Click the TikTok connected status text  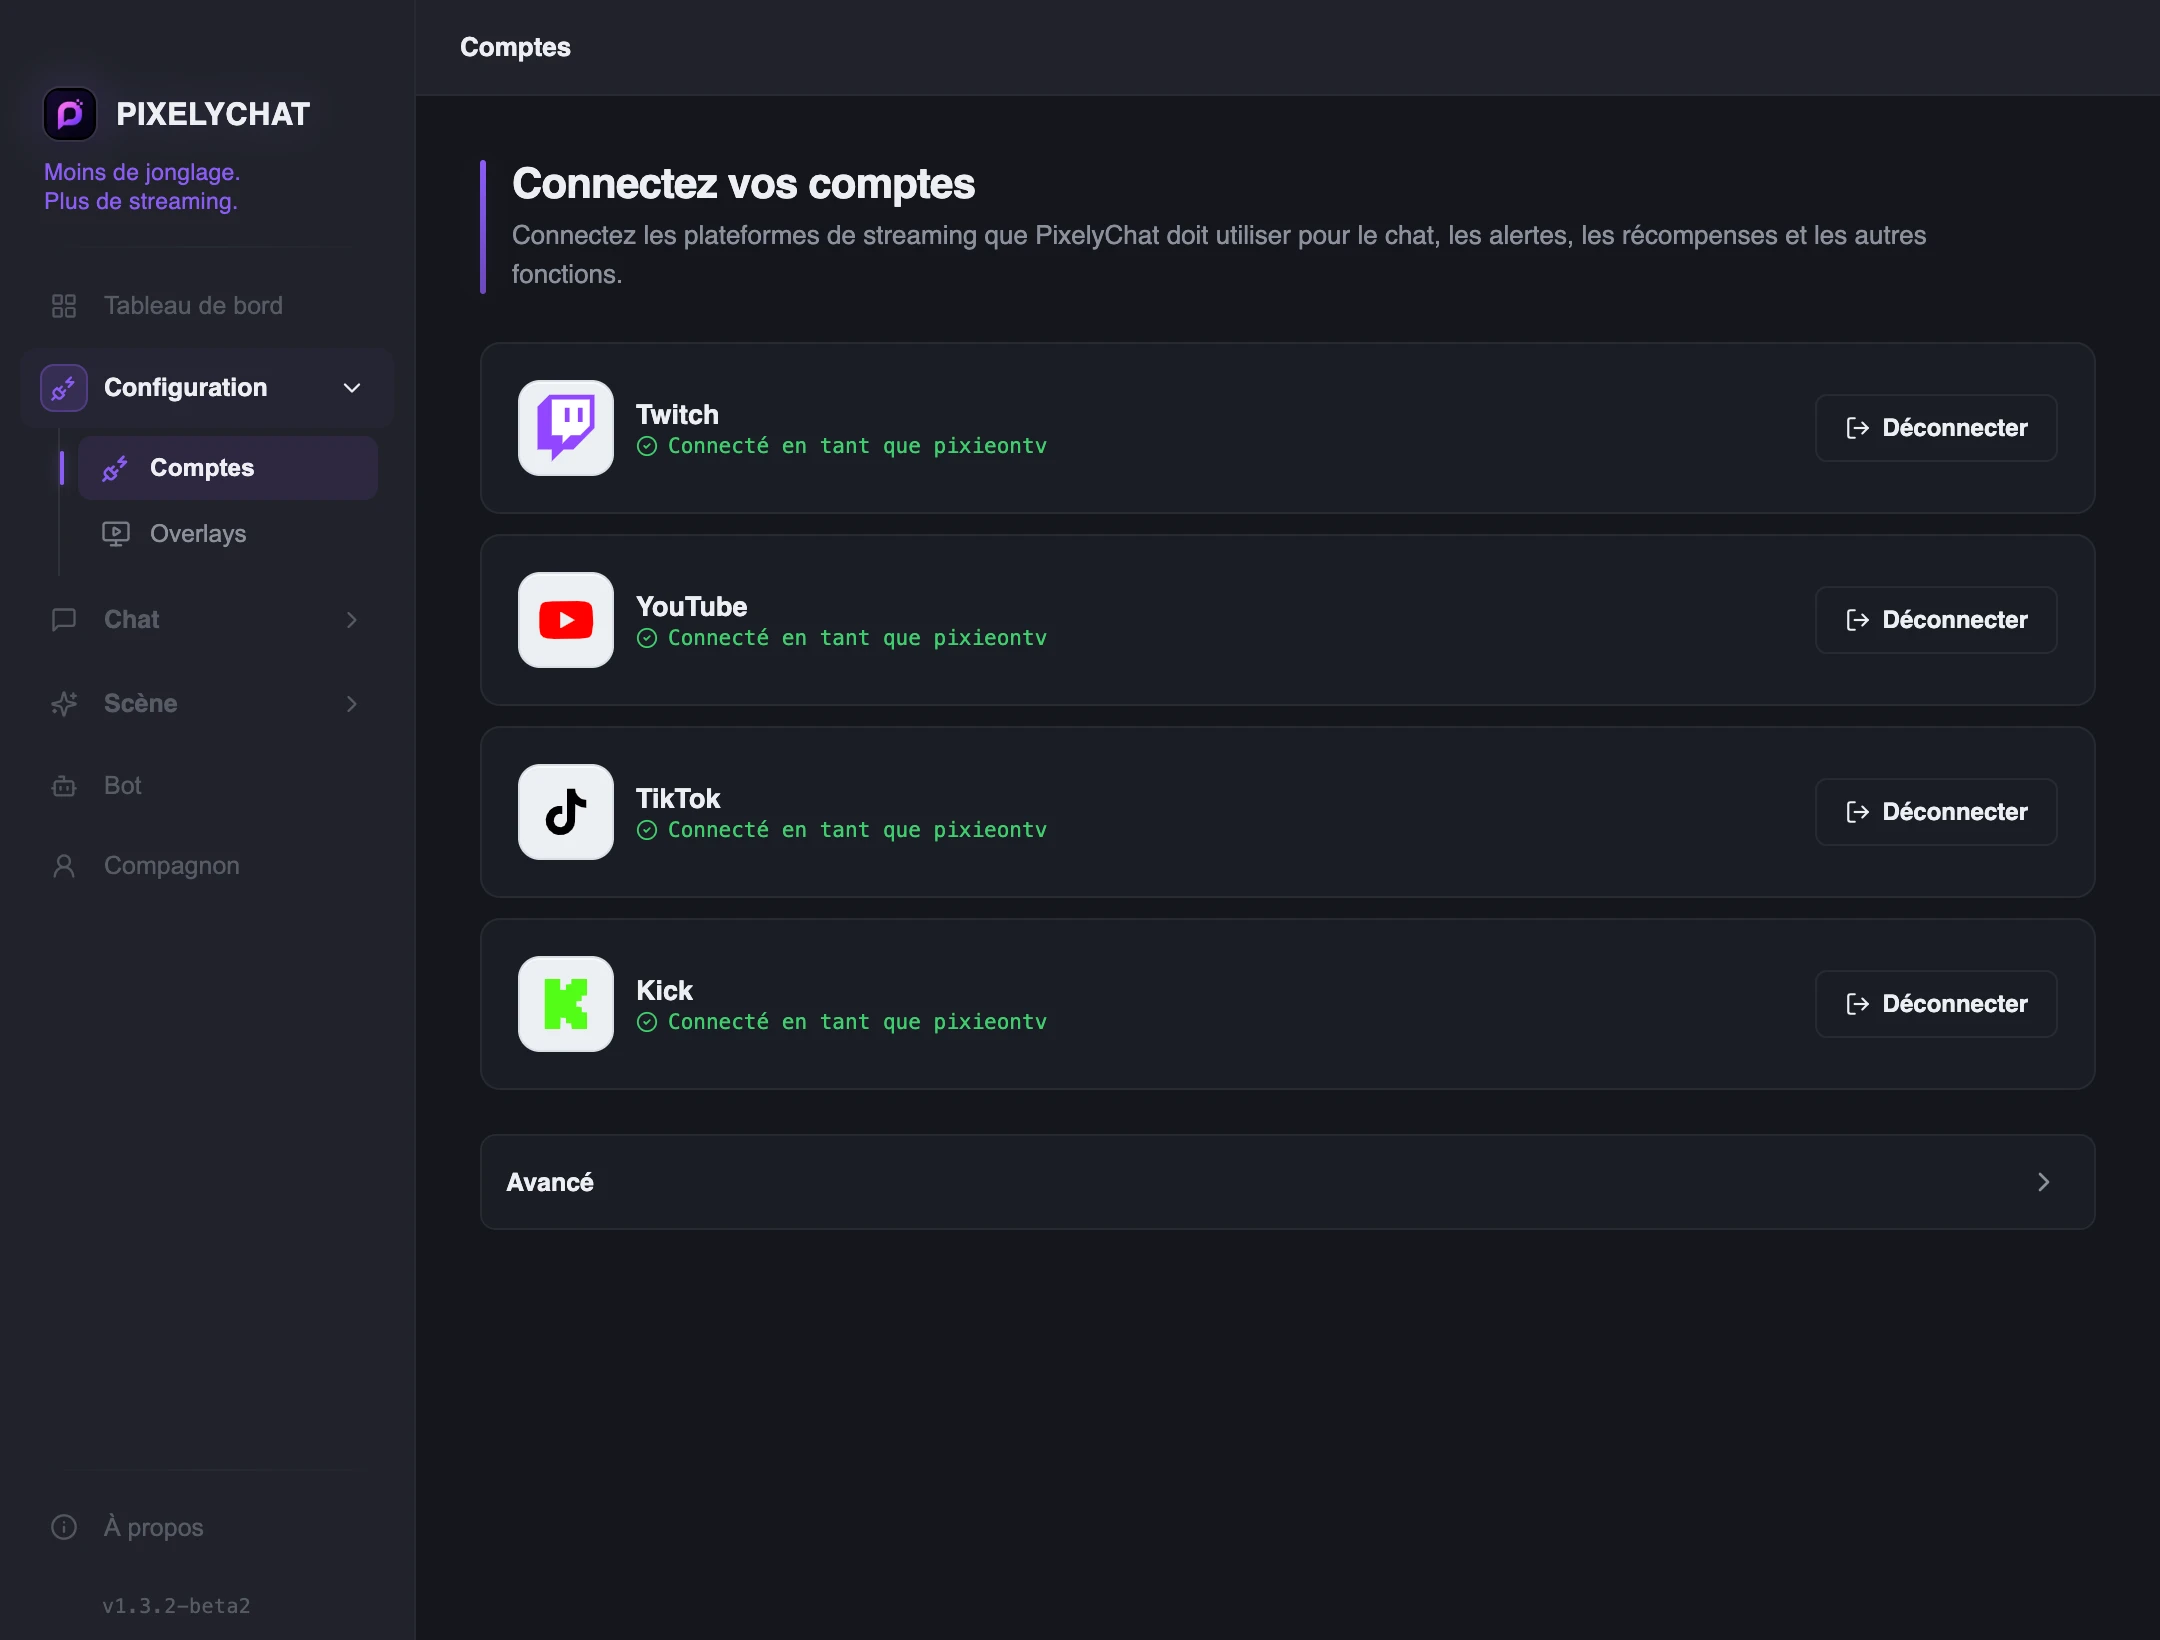tap(857, 830)
